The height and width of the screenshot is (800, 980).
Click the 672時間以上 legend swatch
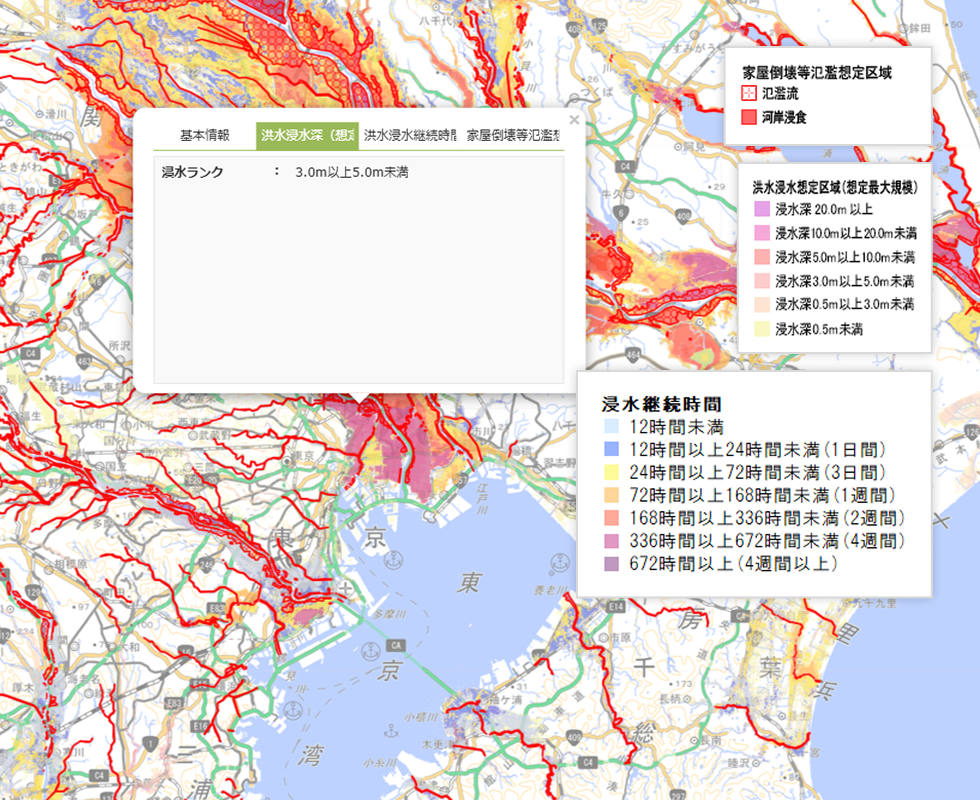coord(611,565)
